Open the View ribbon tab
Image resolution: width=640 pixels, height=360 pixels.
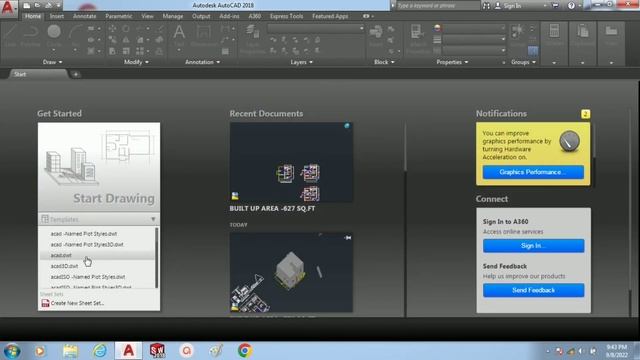[x=147, y=16]
